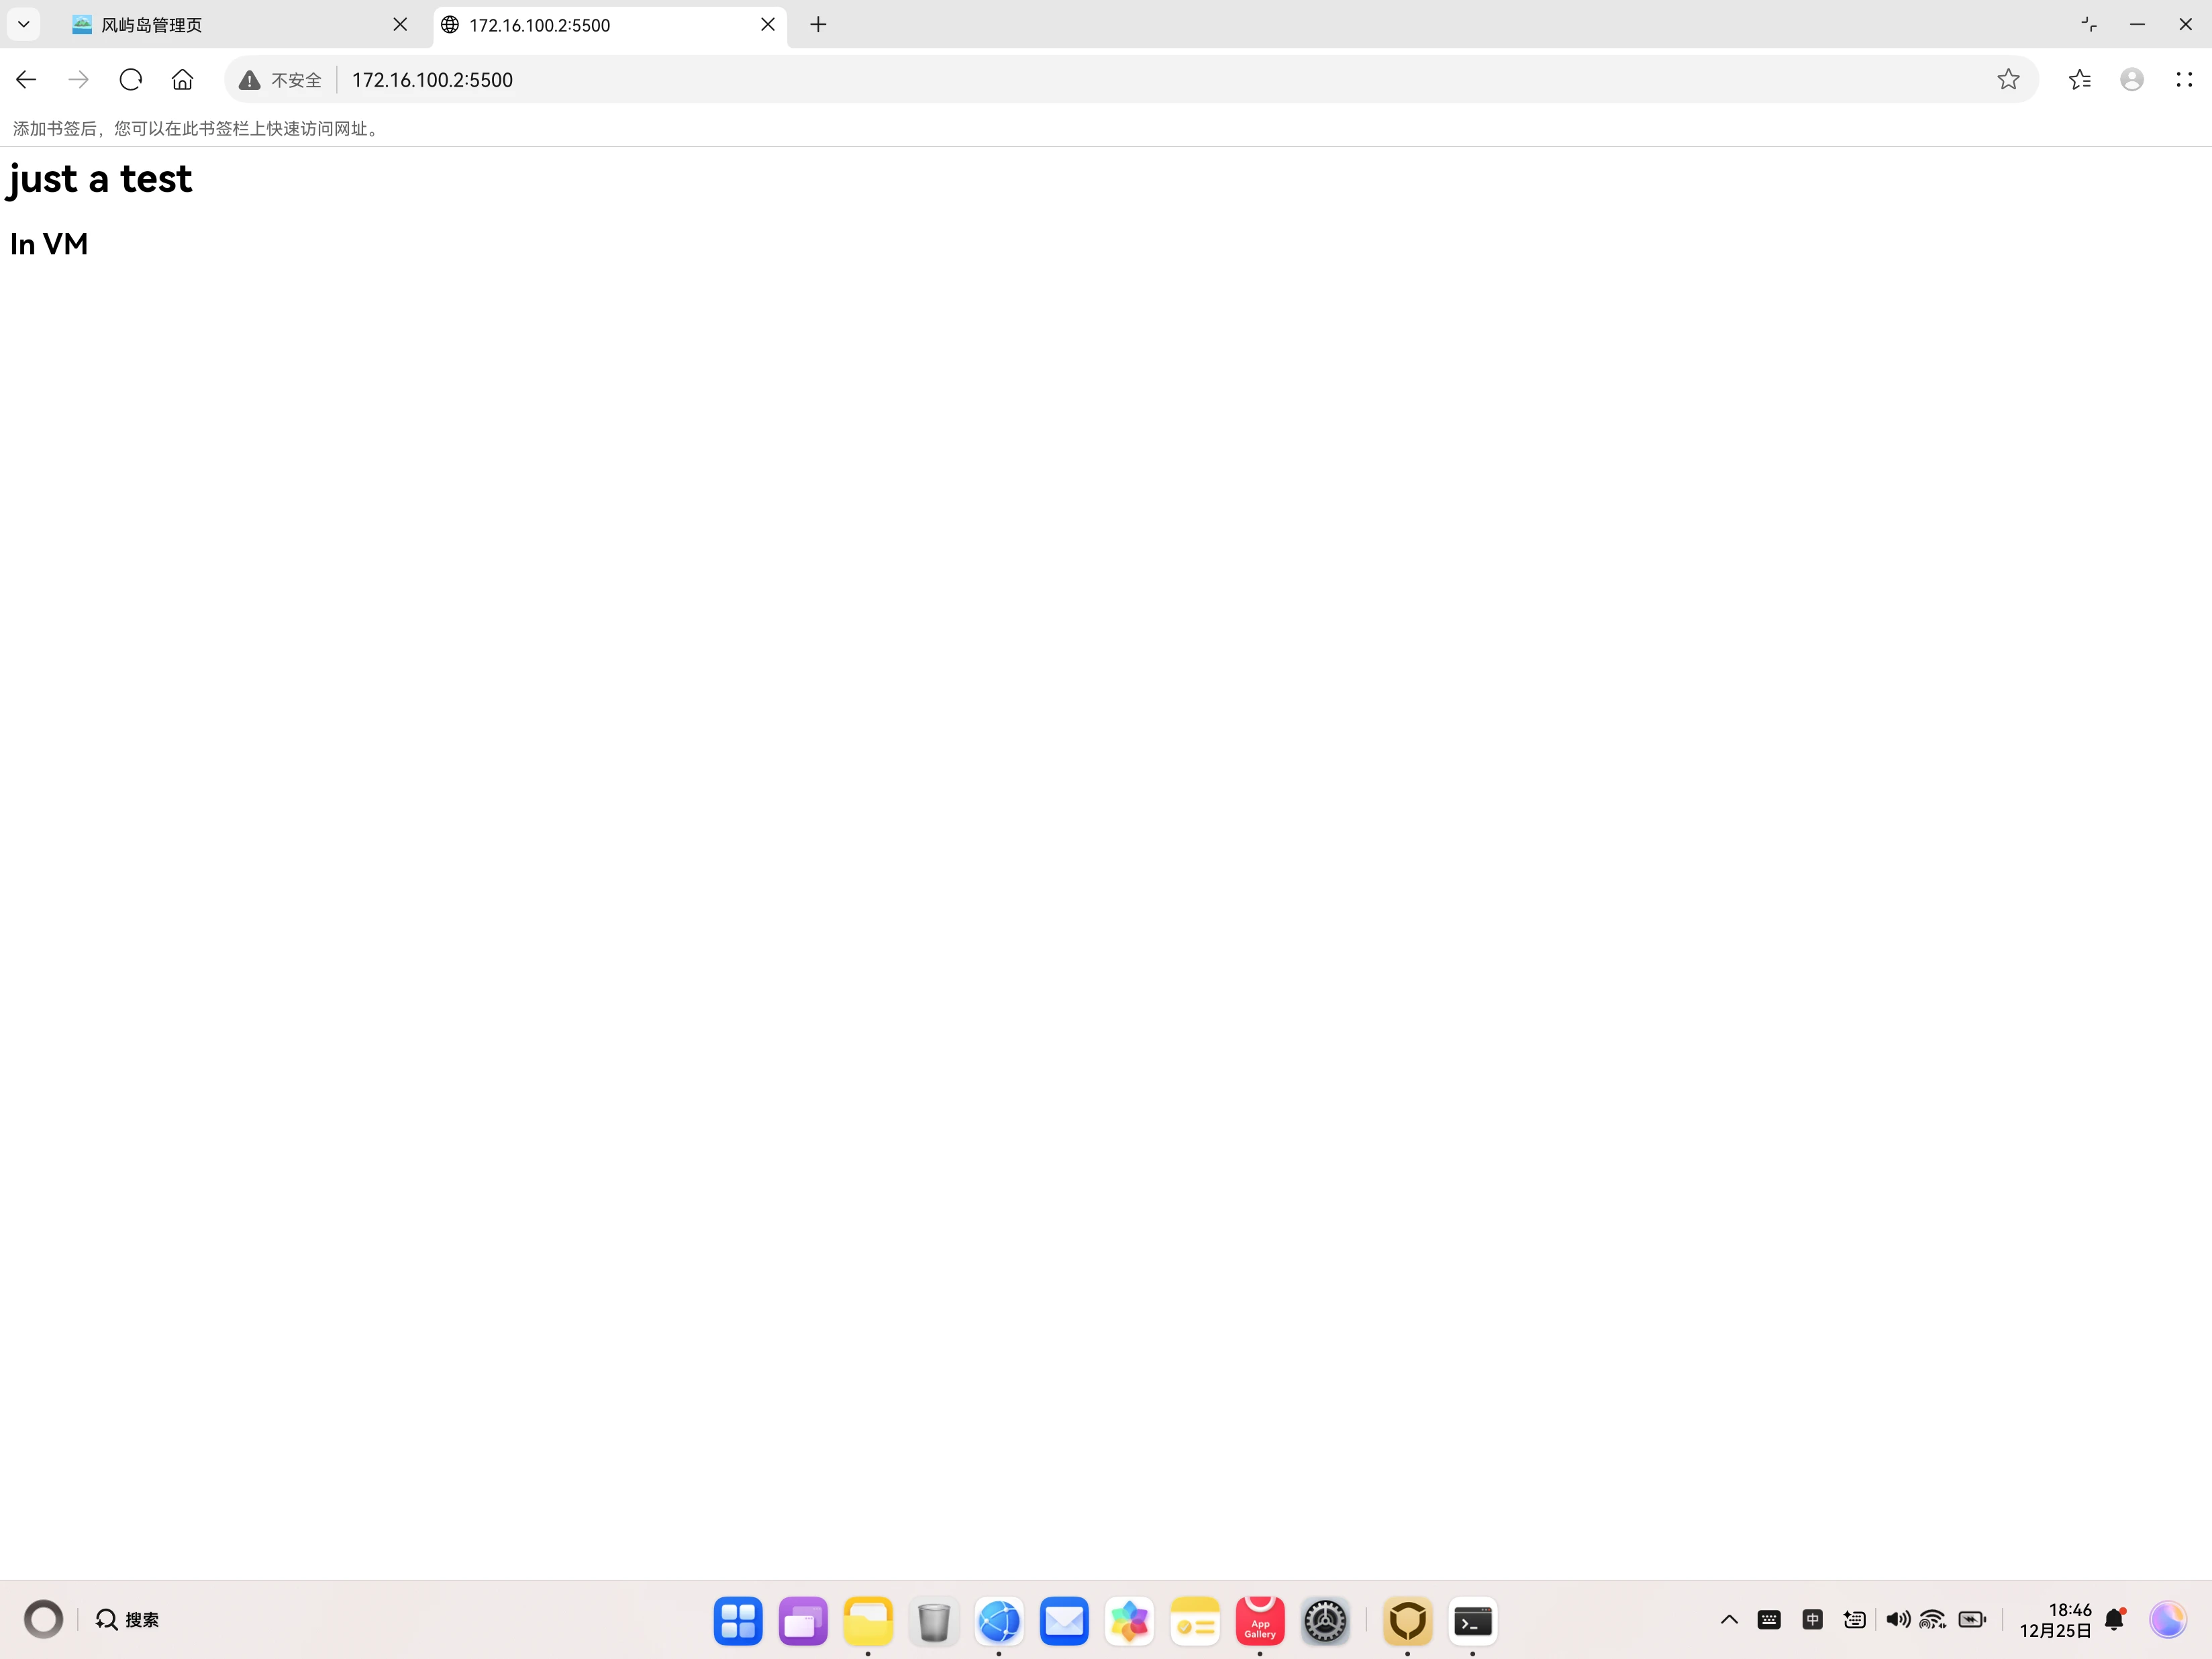Launch the terminal from dock

point(1472,1621)
